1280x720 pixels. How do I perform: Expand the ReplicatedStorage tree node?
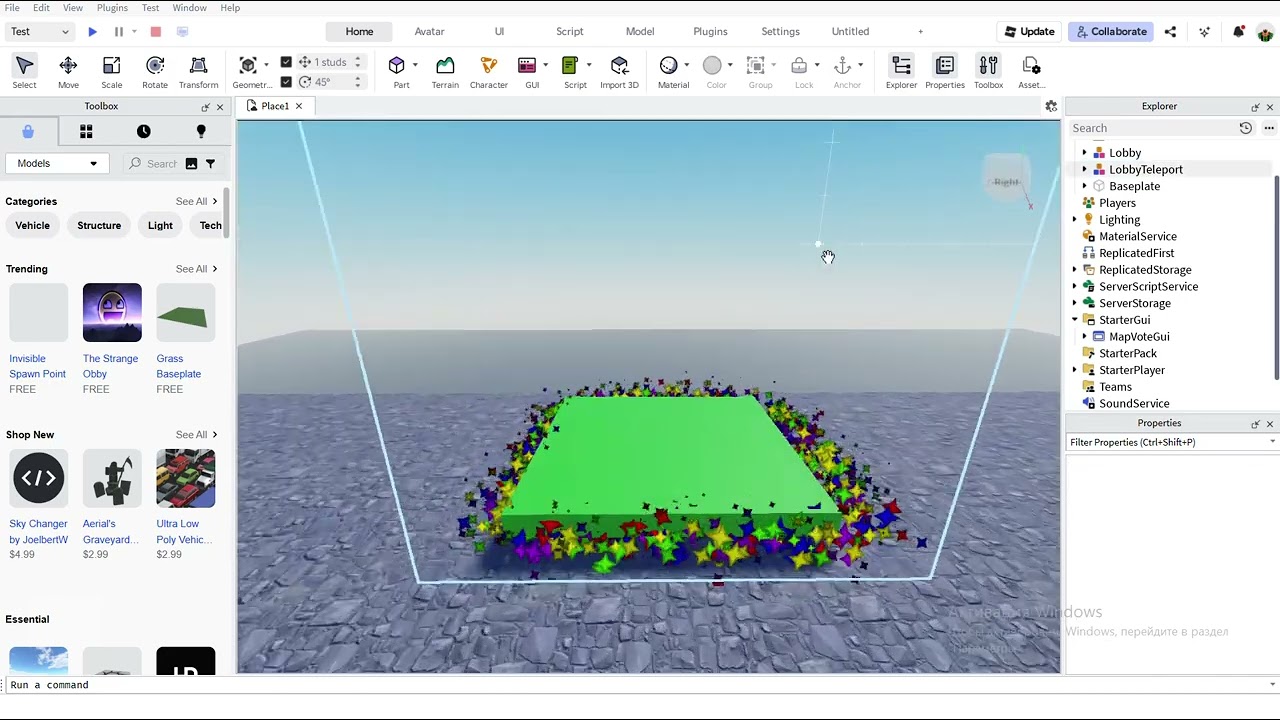tap(1075, 270)
